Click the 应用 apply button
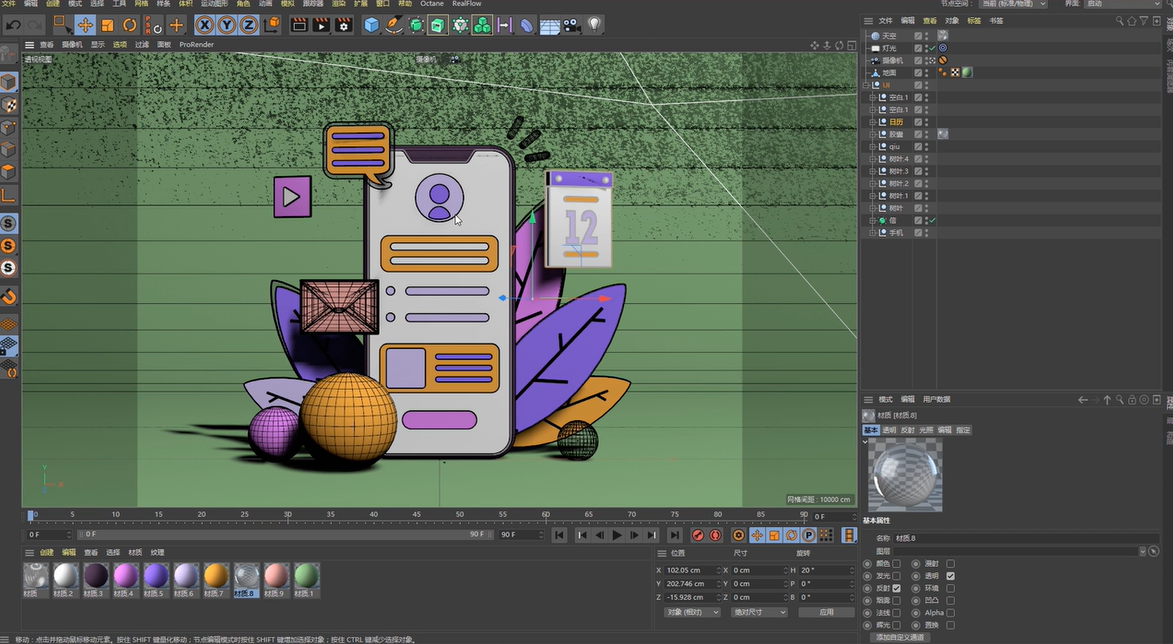The height and width of the screenshot is (644, 1173). tap(826, 612)
